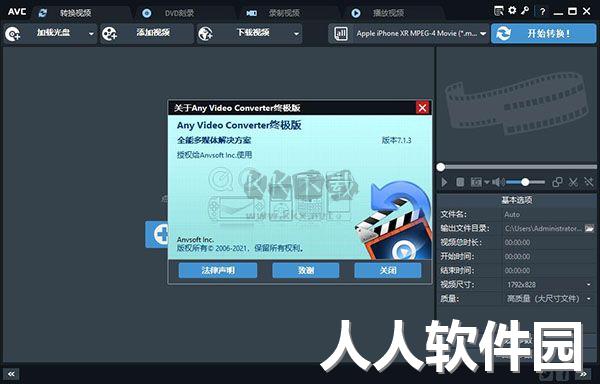Click the output profile device icon
The image size is (600, 384).
click(x=341, y=34)
